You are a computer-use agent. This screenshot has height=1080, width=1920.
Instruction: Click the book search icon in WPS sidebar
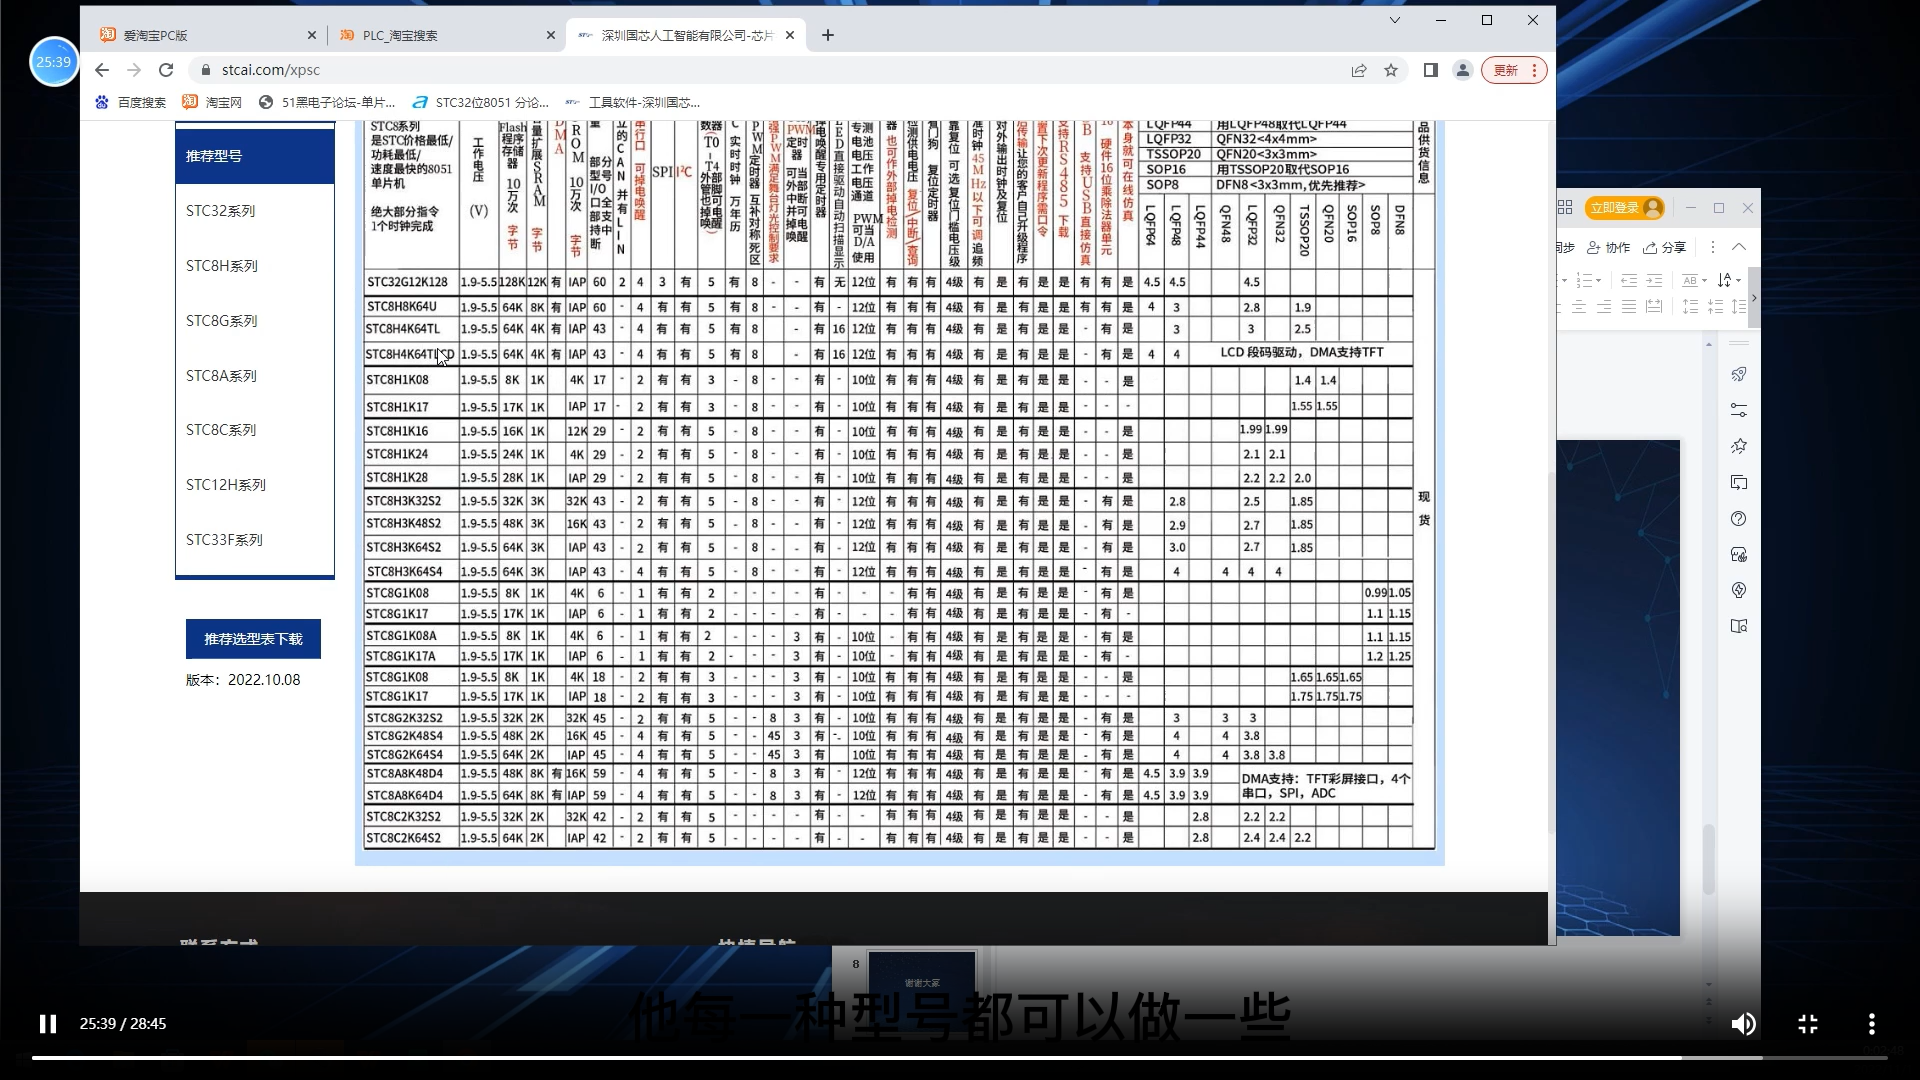[1739, 626]
